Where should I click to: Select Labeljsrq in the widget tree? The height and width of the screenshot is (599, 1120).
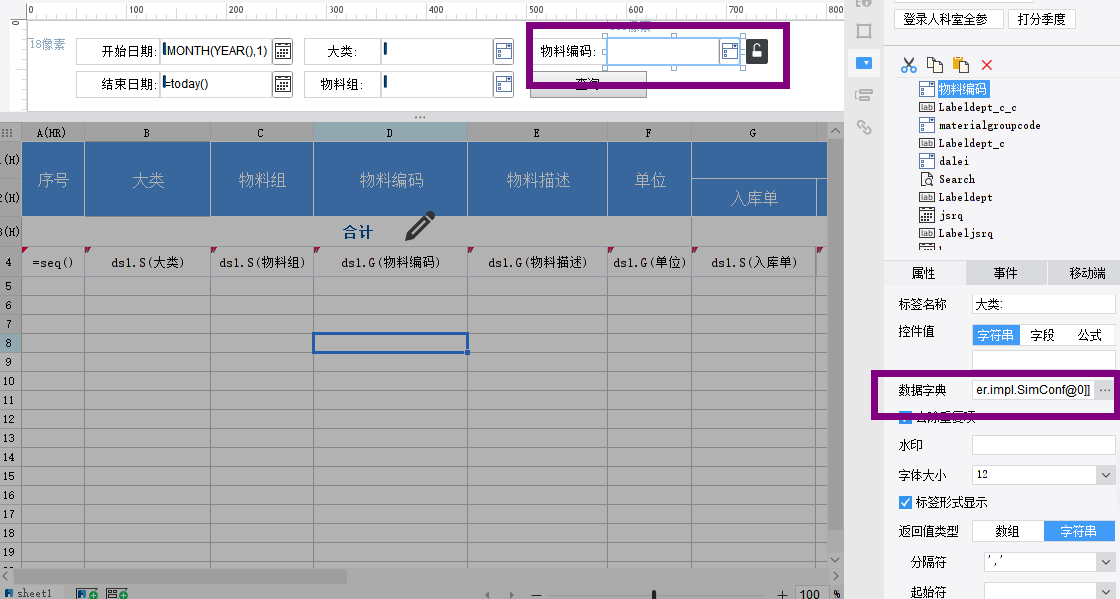(965, 233)
